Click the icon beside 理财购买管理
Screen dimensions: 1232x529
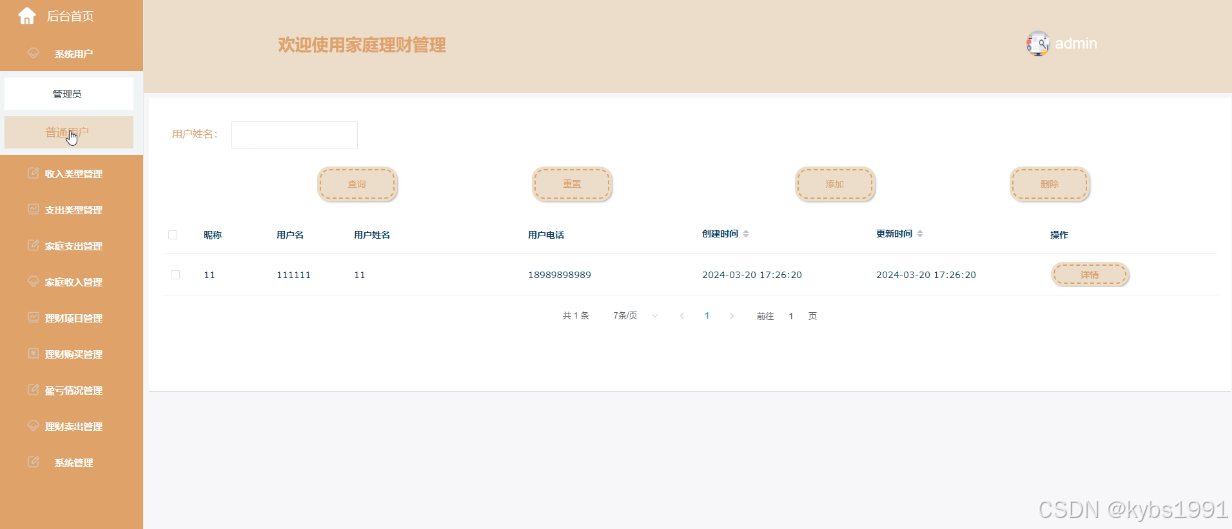coord(33,354)
